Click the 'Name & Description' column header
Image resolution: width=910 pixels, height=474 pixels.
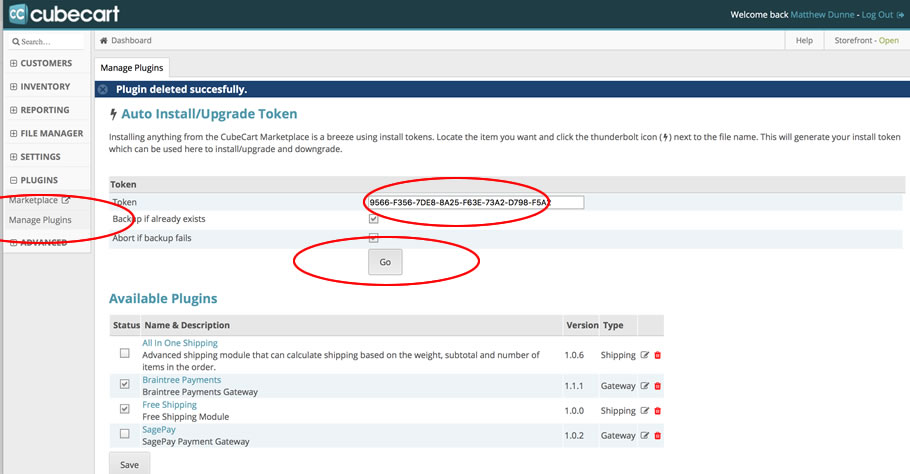click(x=187, y=325)
